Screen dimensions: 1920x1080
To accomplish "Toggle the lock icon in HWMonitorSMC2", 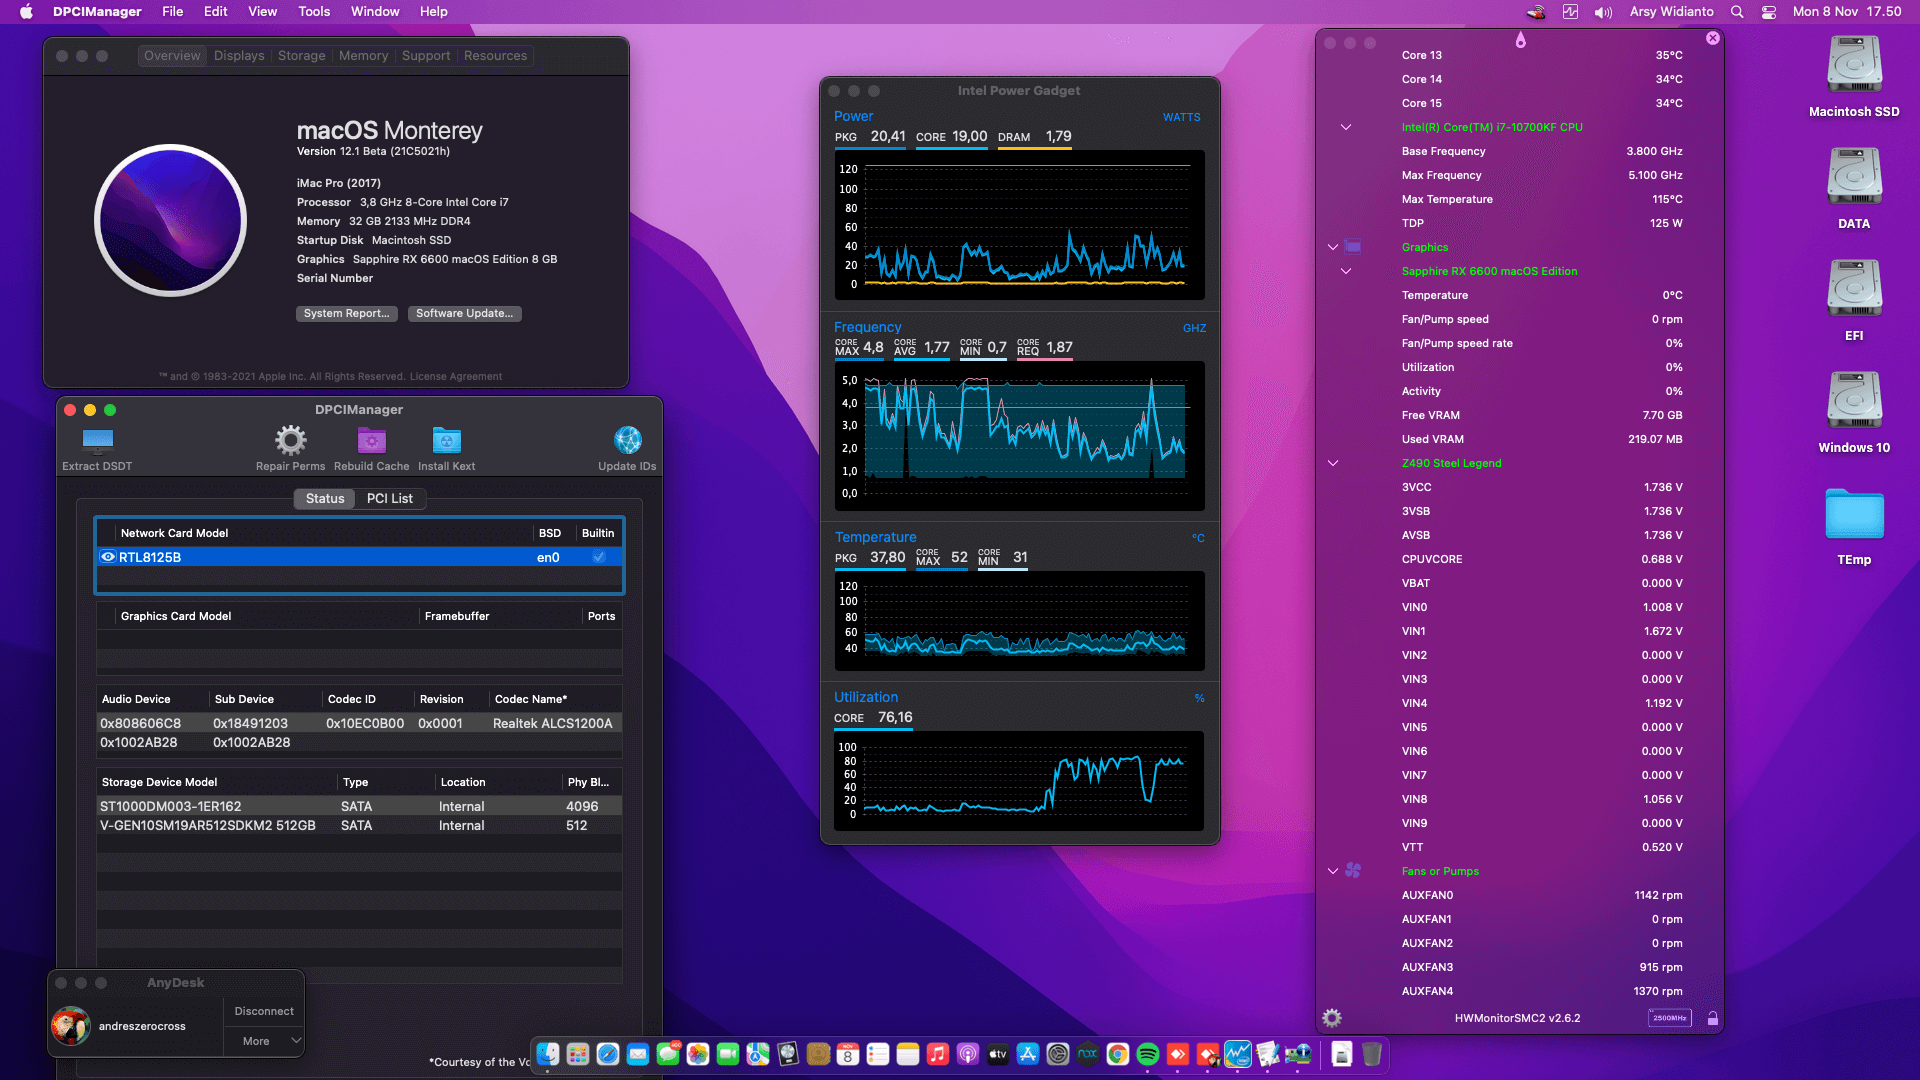I will (x=1712, y=1018).
